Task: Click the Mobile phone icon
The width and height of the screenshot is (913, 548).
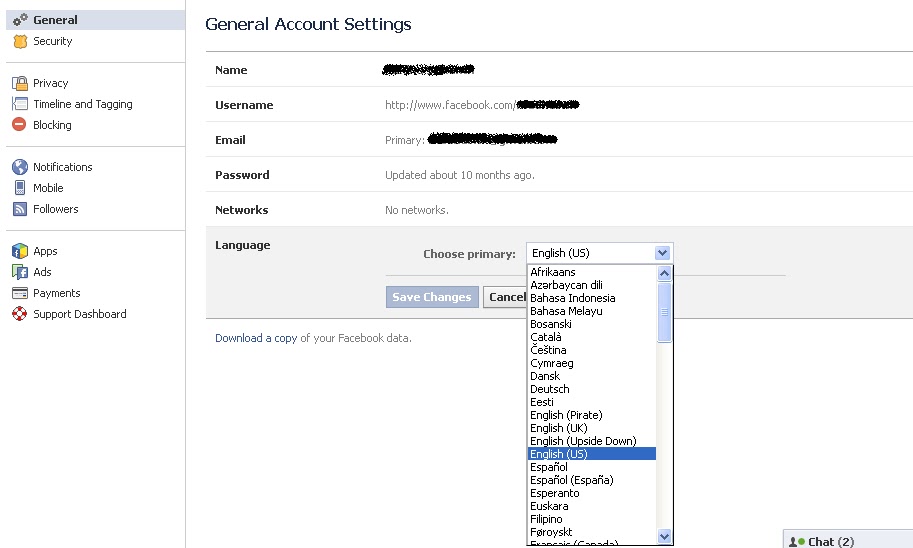Action: click(20, 188)
